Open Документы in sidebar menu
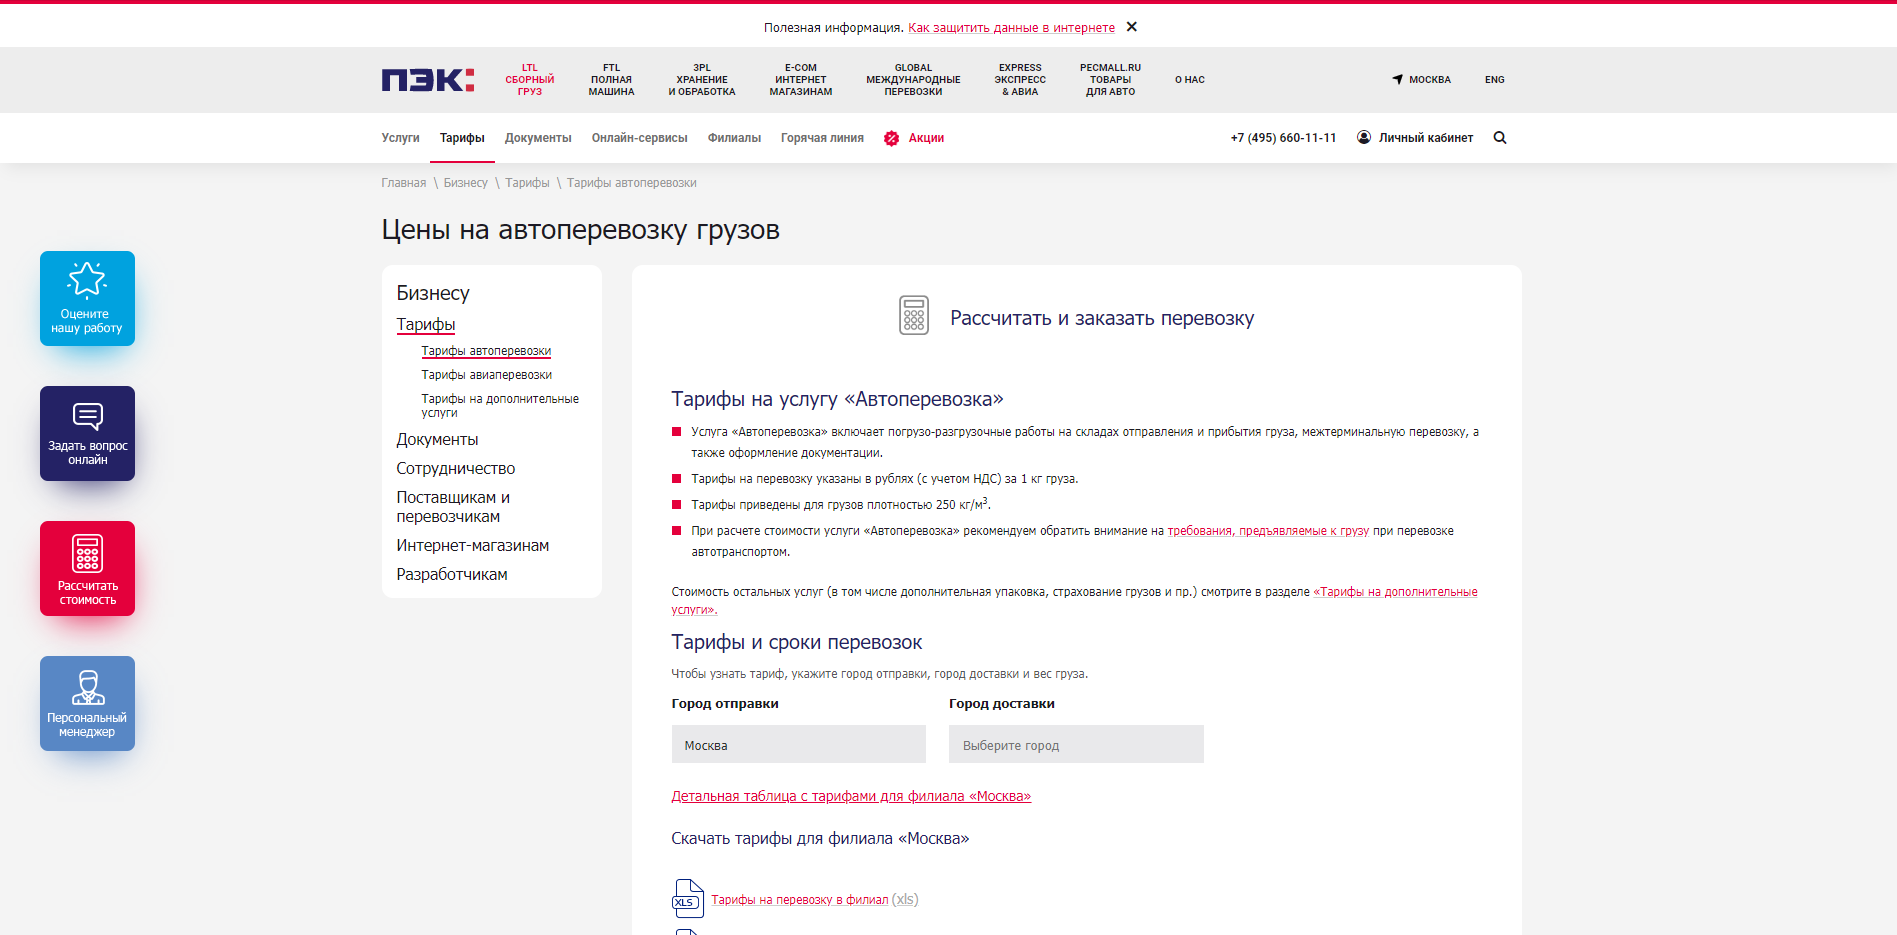 tap(437, 440)
